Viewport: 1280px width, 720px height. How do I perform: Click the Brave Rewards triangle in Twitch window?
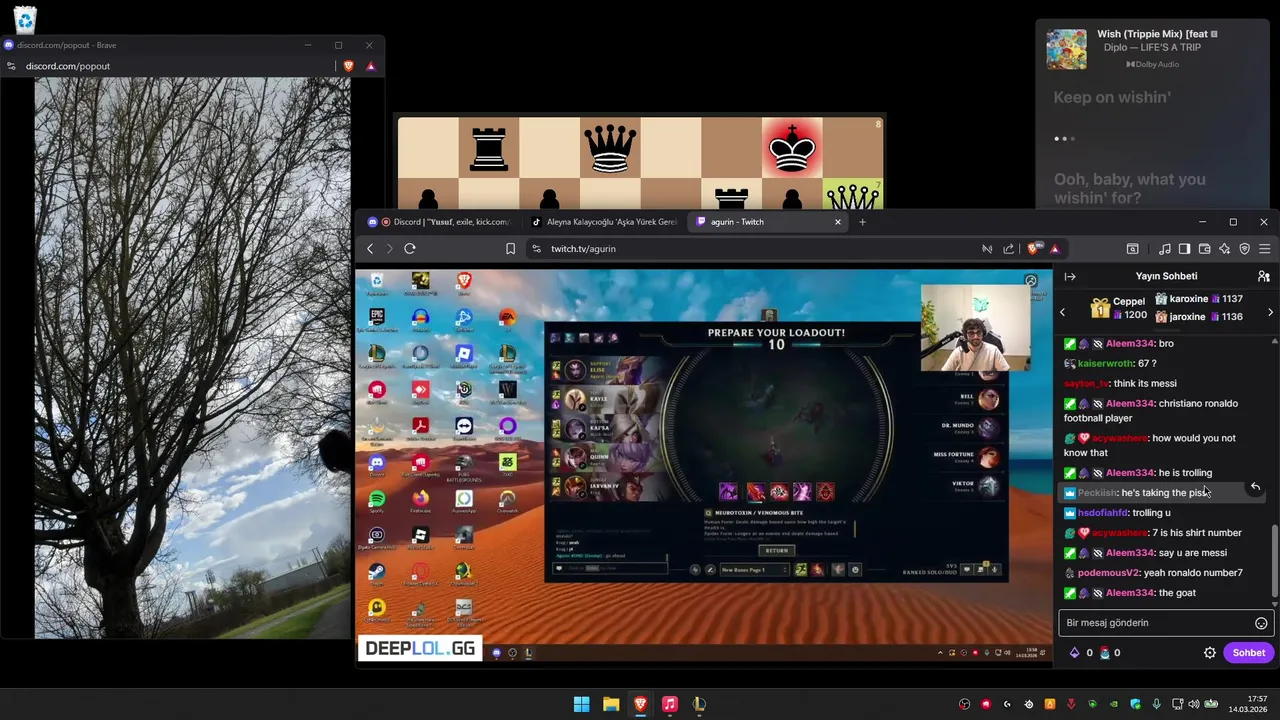pos(1054,249)
